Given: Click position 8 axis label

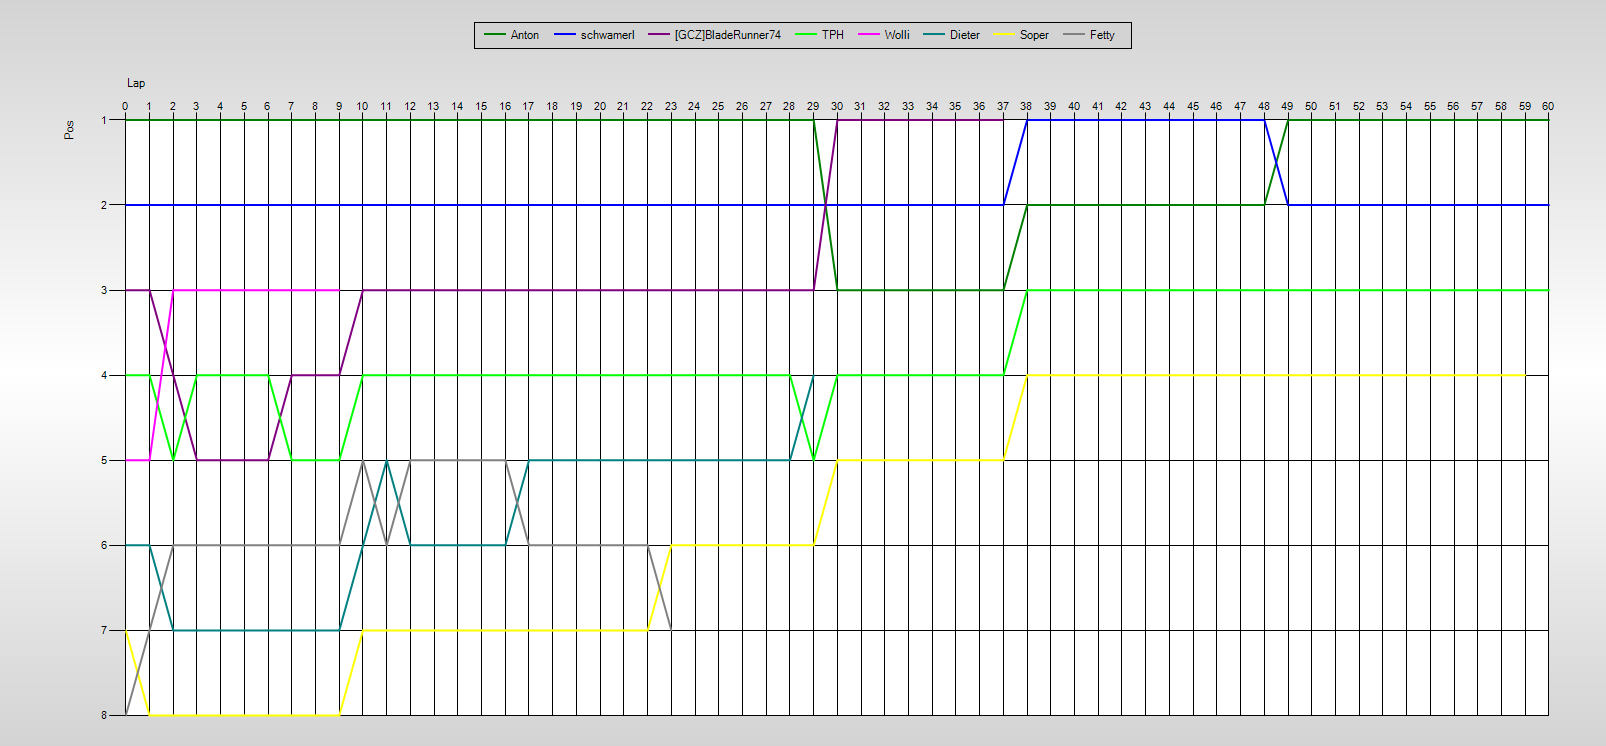Looking at the screenshot, I should [x=104, y=715].
